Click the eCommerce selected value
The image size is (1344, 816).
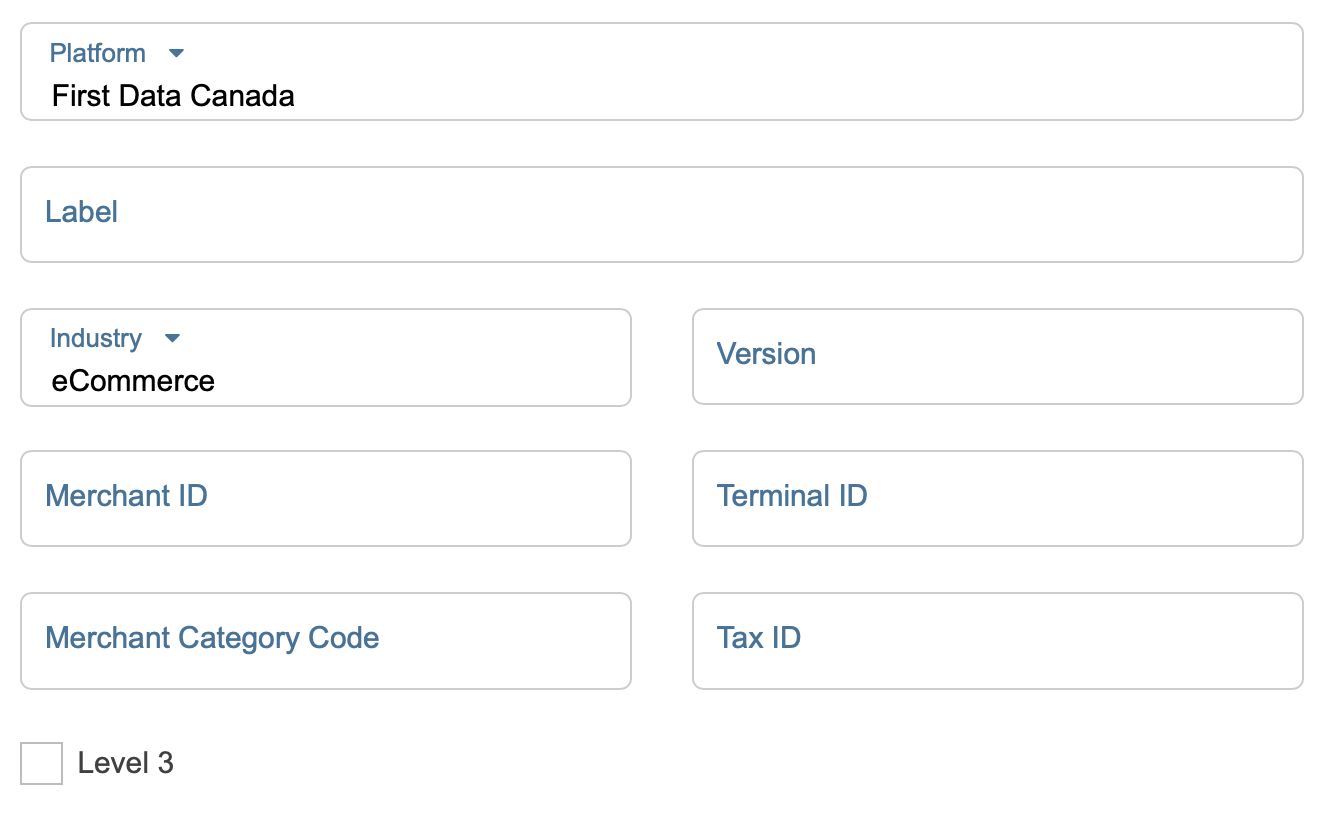pos(133,381)
